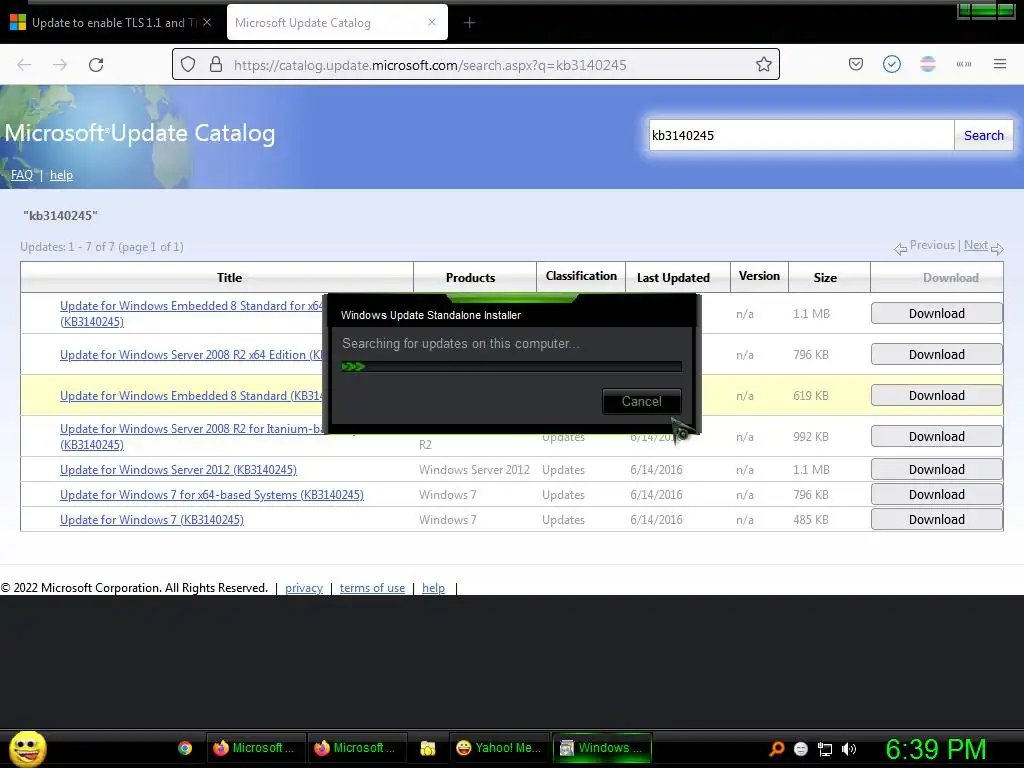Viewport: 1024px width, 768px height.
Task: Open the shield tracking protection icon
Action: pos(188,65)
